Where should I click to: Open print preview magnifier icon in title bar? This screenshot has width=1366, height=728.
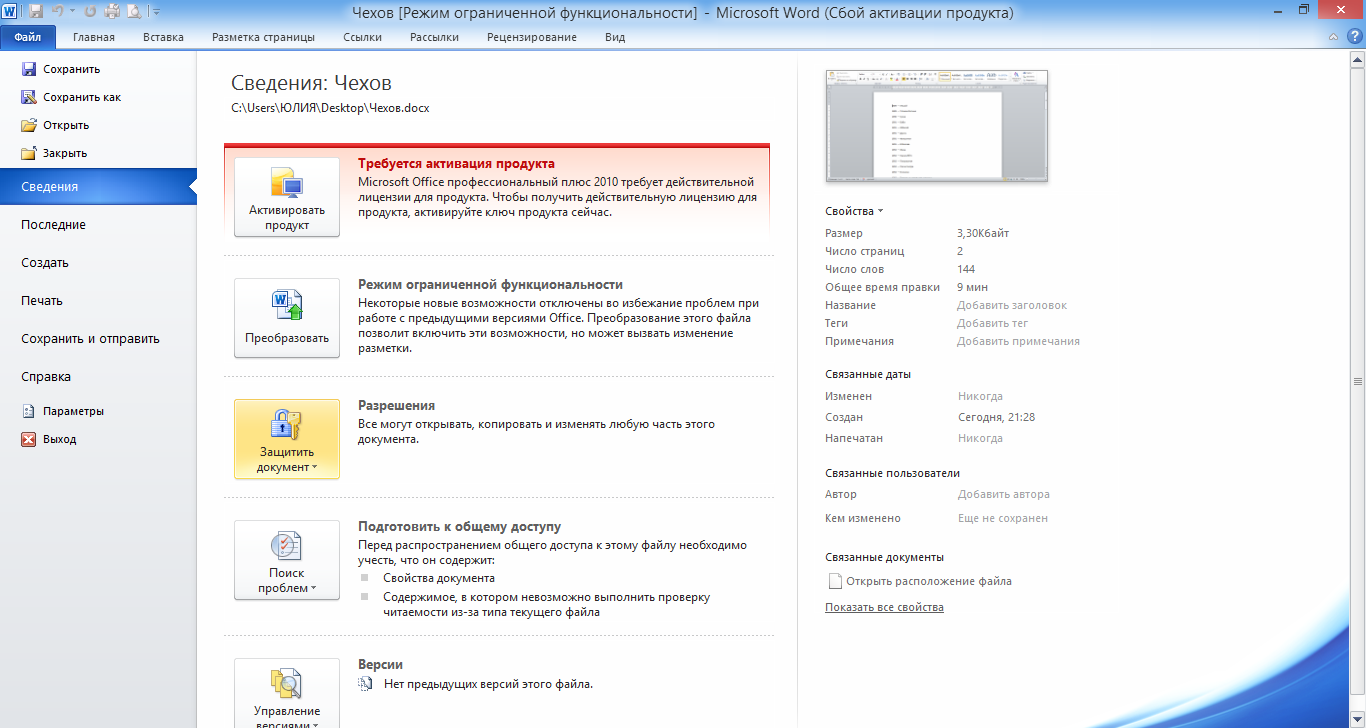click(x=133, y=12)
